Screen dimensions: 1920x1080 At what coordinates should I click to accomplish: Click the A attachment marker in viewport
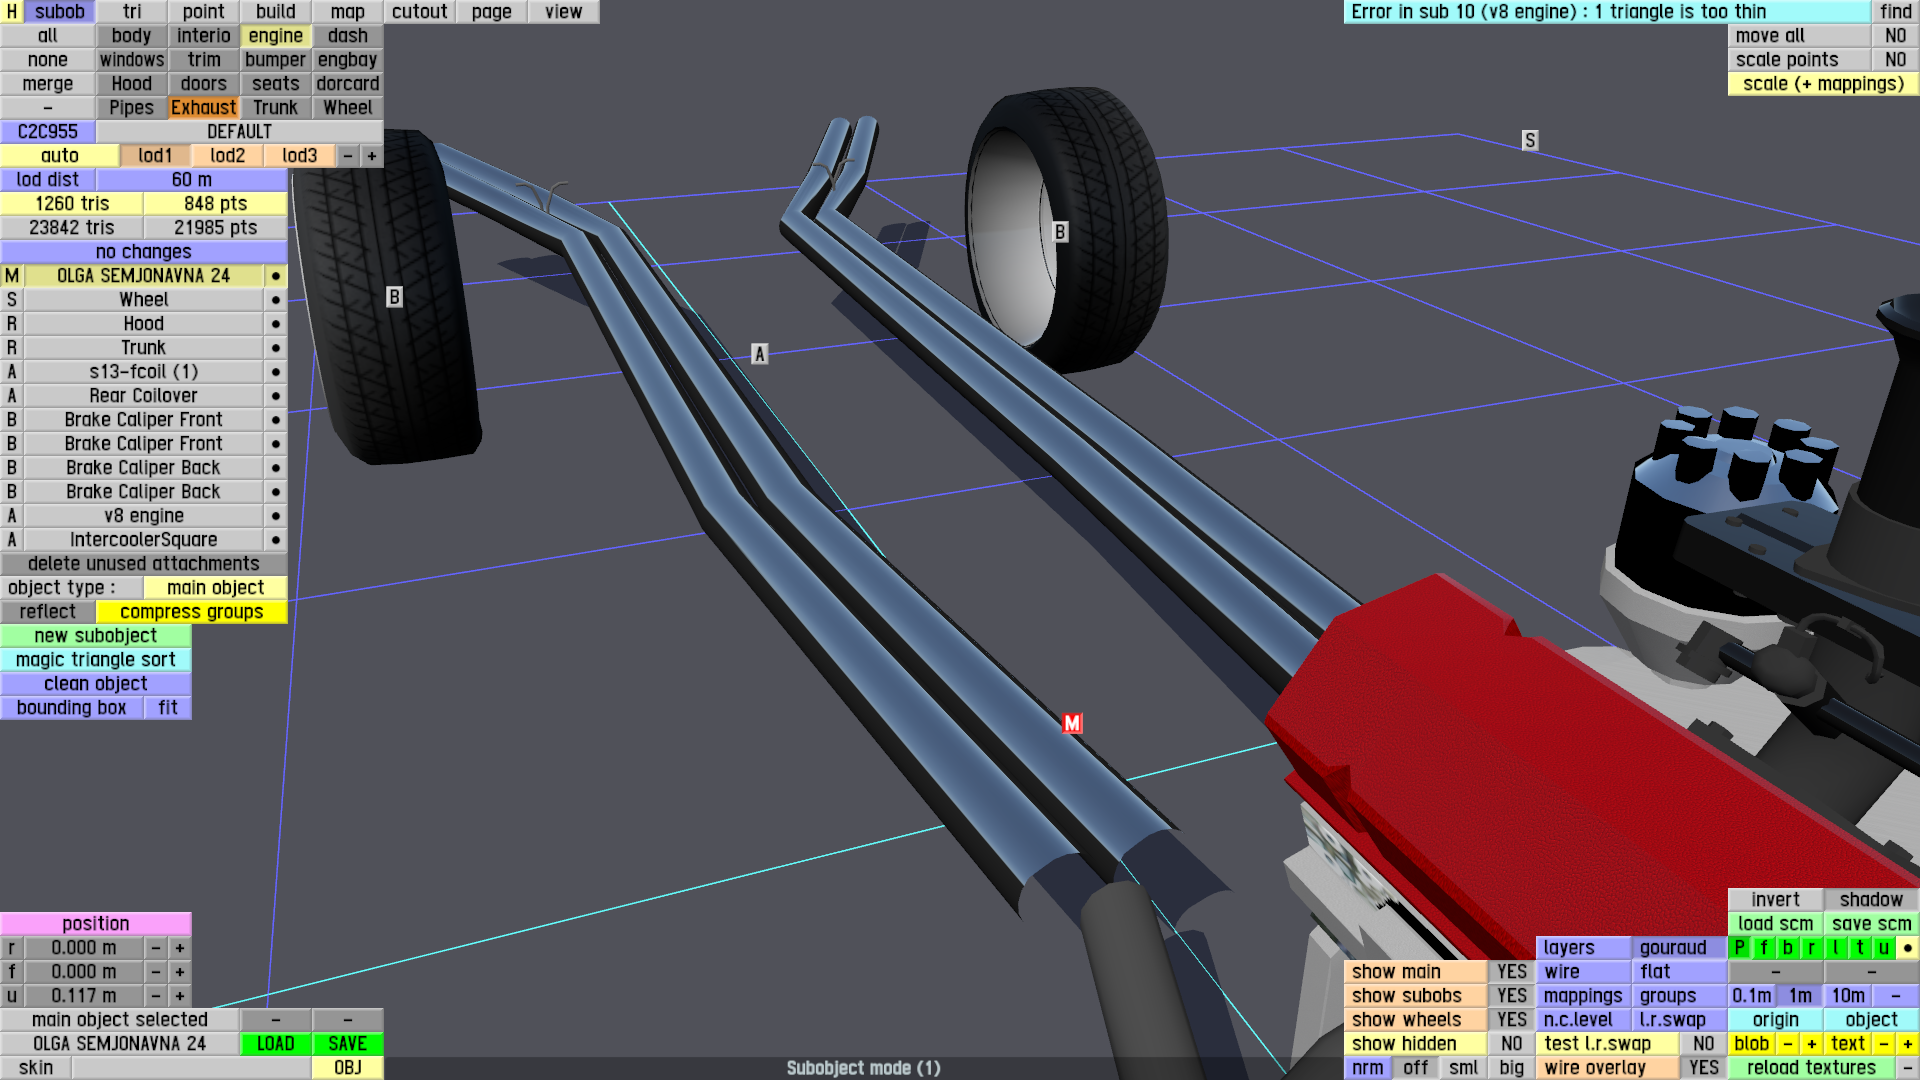tap(759, 354)
